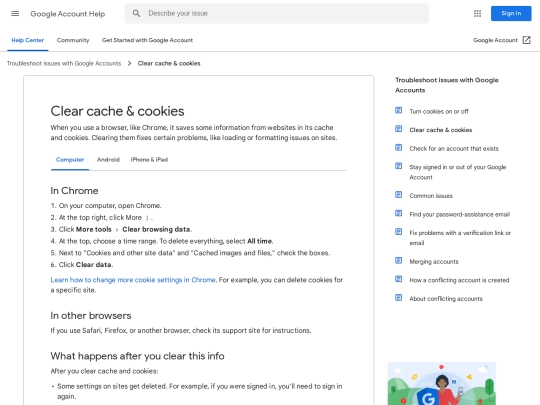The image size is (540, 405).
Task: Select the Help Center tab
Action: [x=28, y=40]
